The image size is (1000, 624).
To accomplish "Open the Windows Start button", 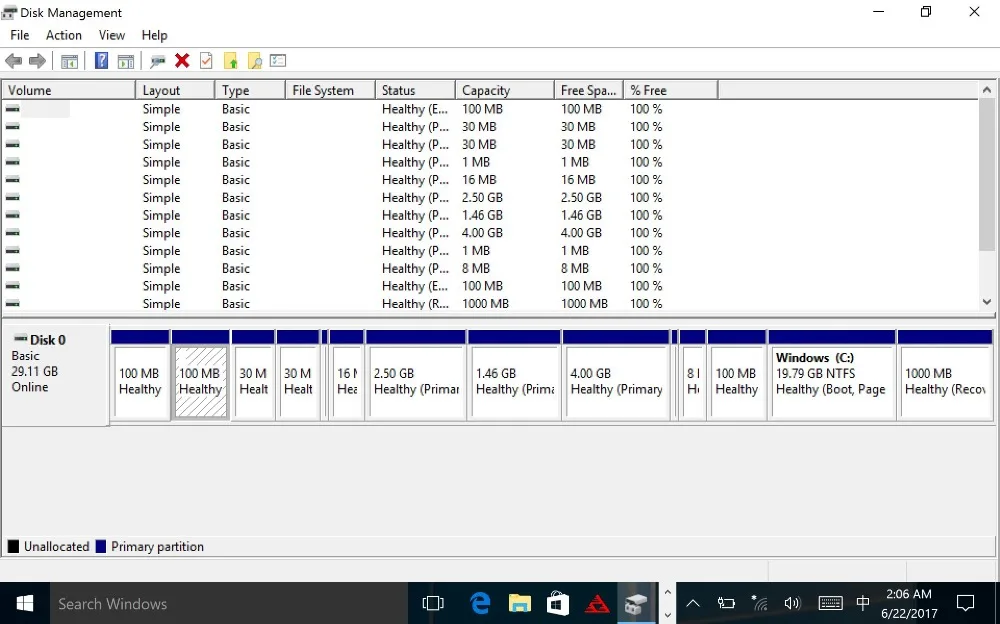I will tap(24, 603).
